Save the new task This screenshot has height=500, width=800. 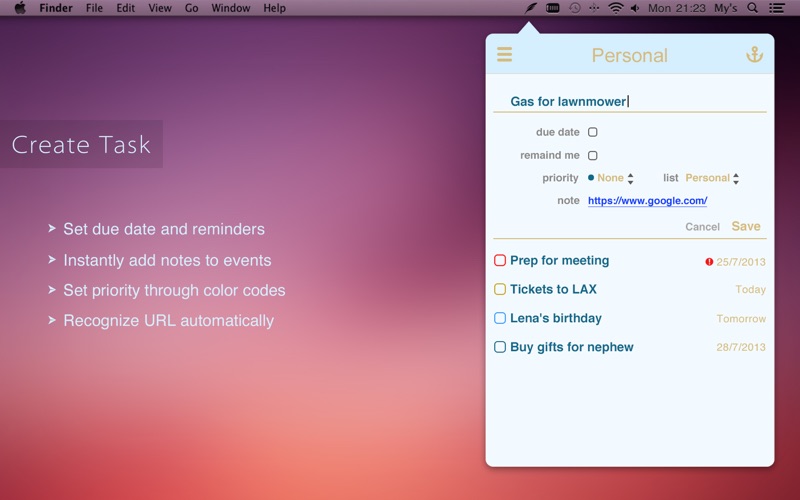[746, 226]
